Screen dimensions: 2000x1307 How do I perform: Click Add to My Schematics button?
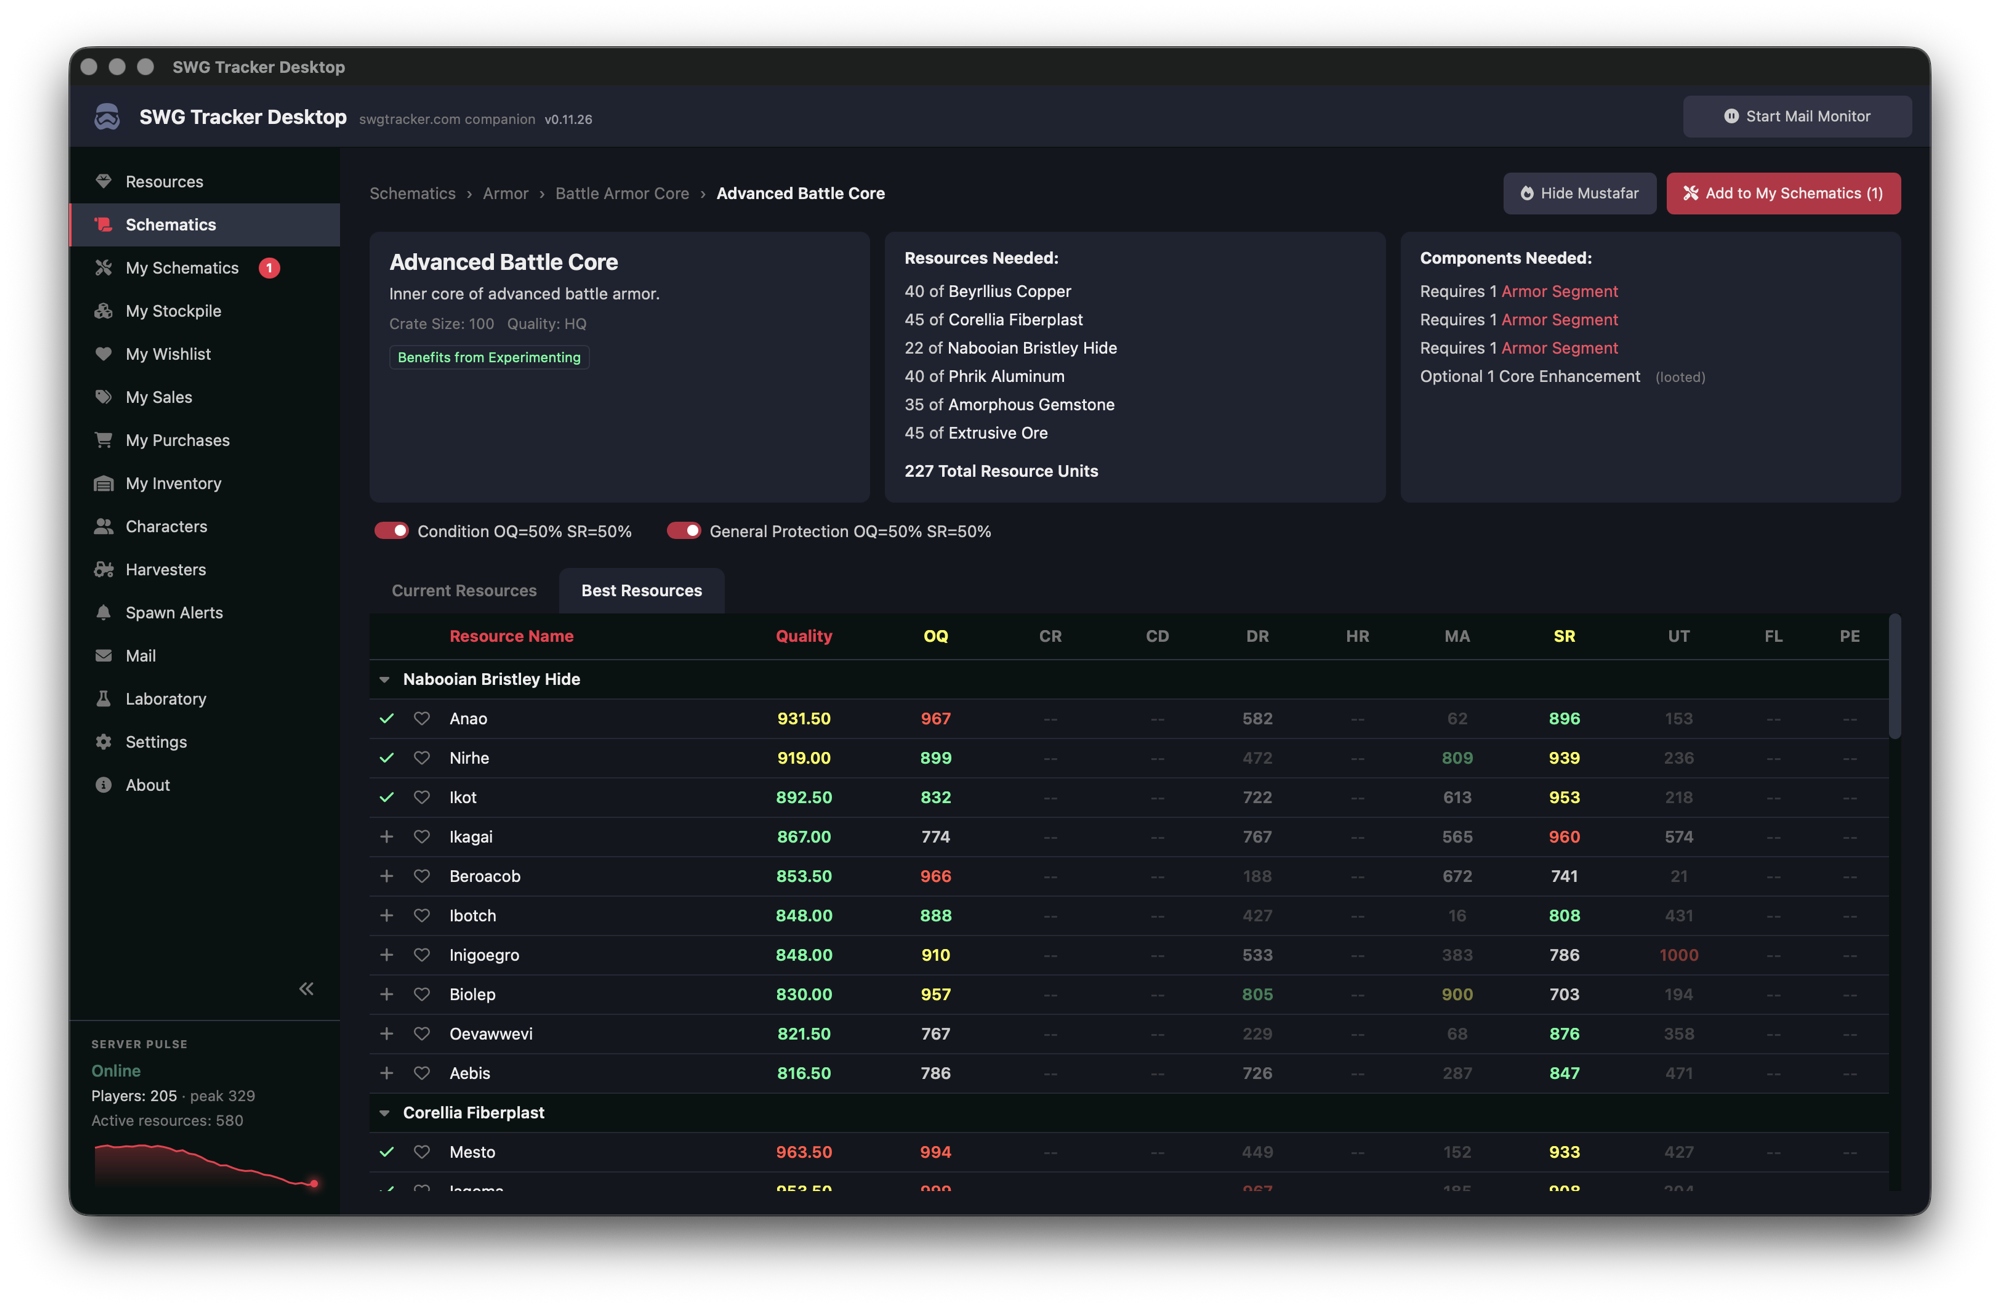click(1783, 193)
